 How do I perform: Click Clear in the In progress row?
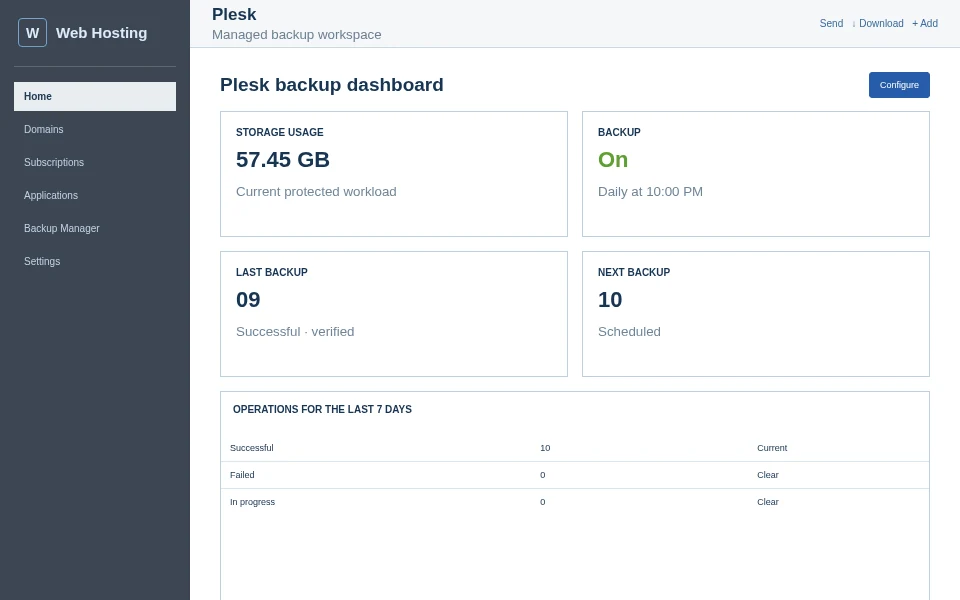click(x=768, y=502)
